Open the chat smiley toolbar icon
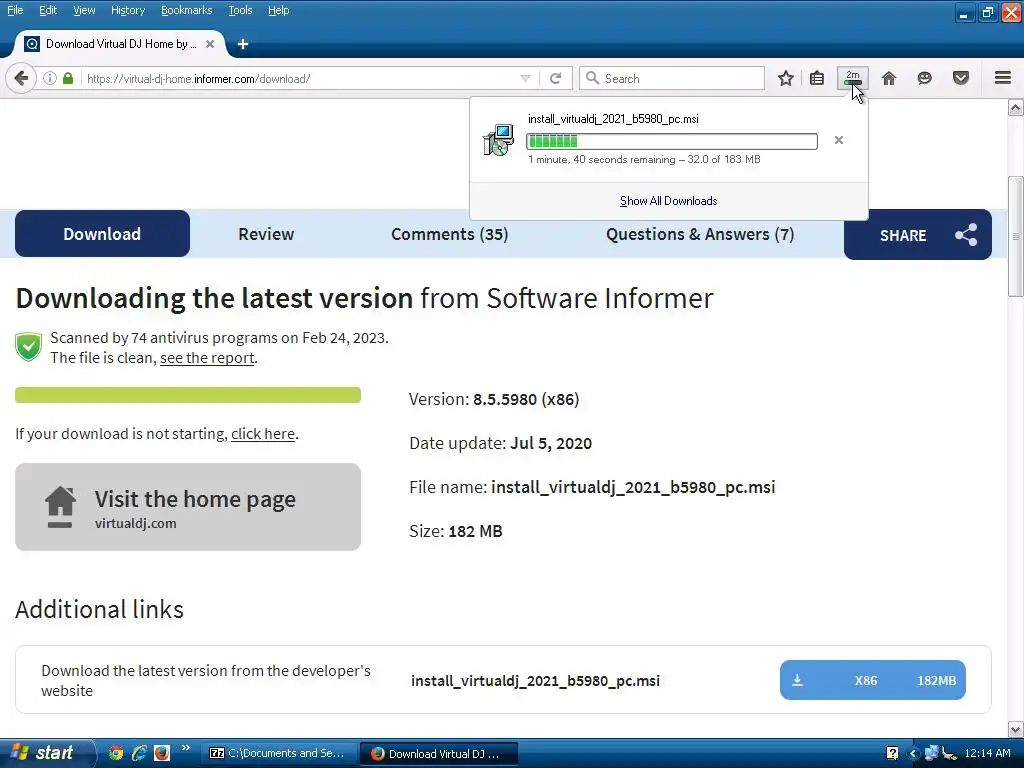 tap(924, 78)
